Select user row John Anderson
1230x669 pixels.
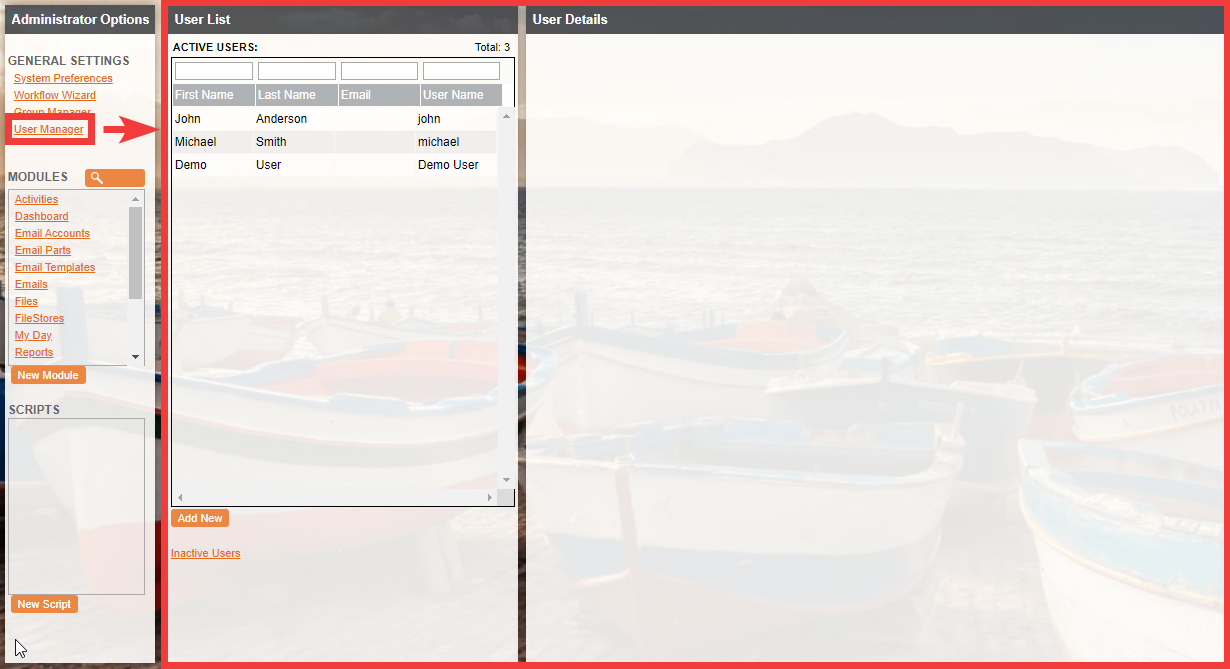(335, 119)
